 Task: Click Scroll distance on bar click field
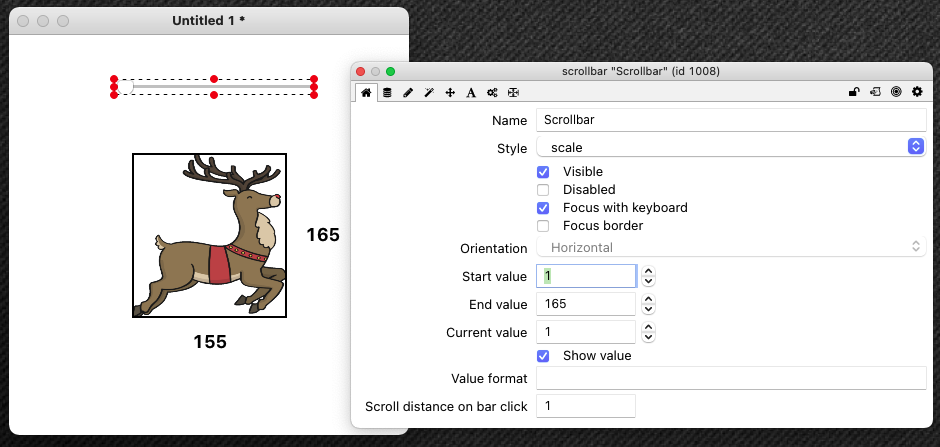tap(586, 406)
